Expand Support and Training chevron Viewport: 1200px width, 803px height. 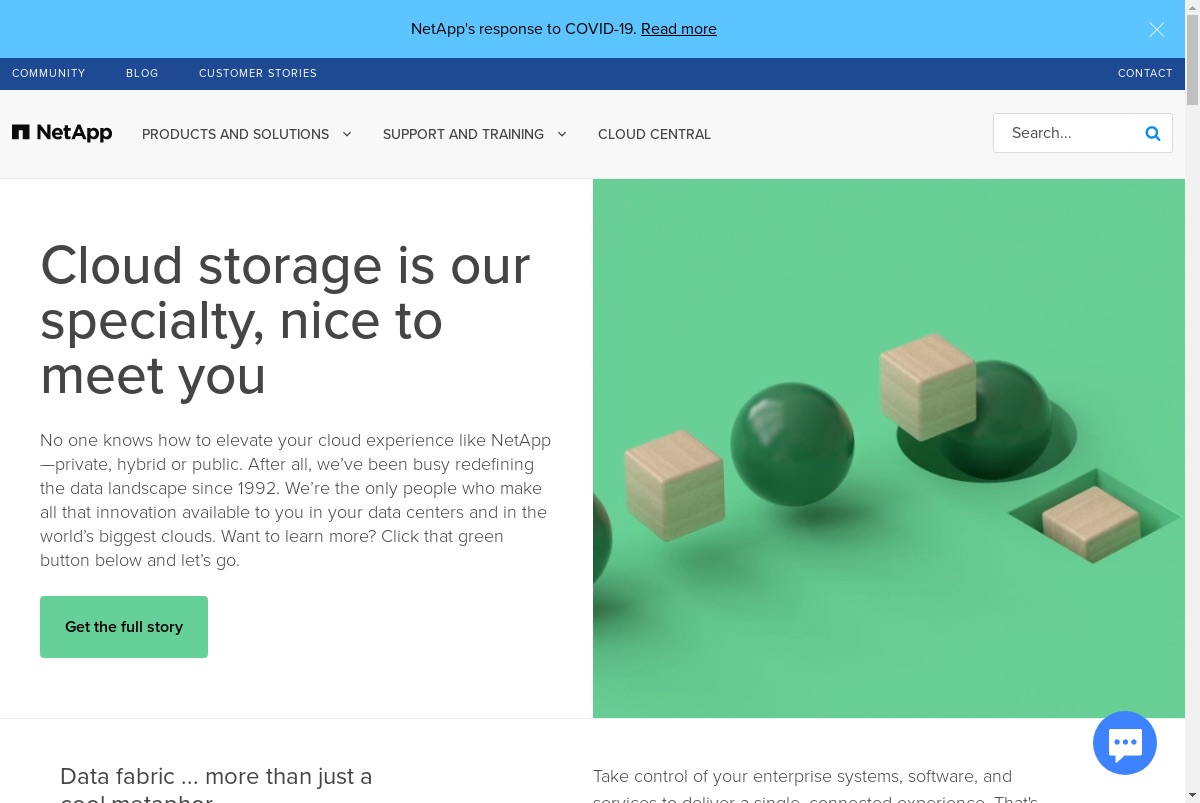(562, 134)
